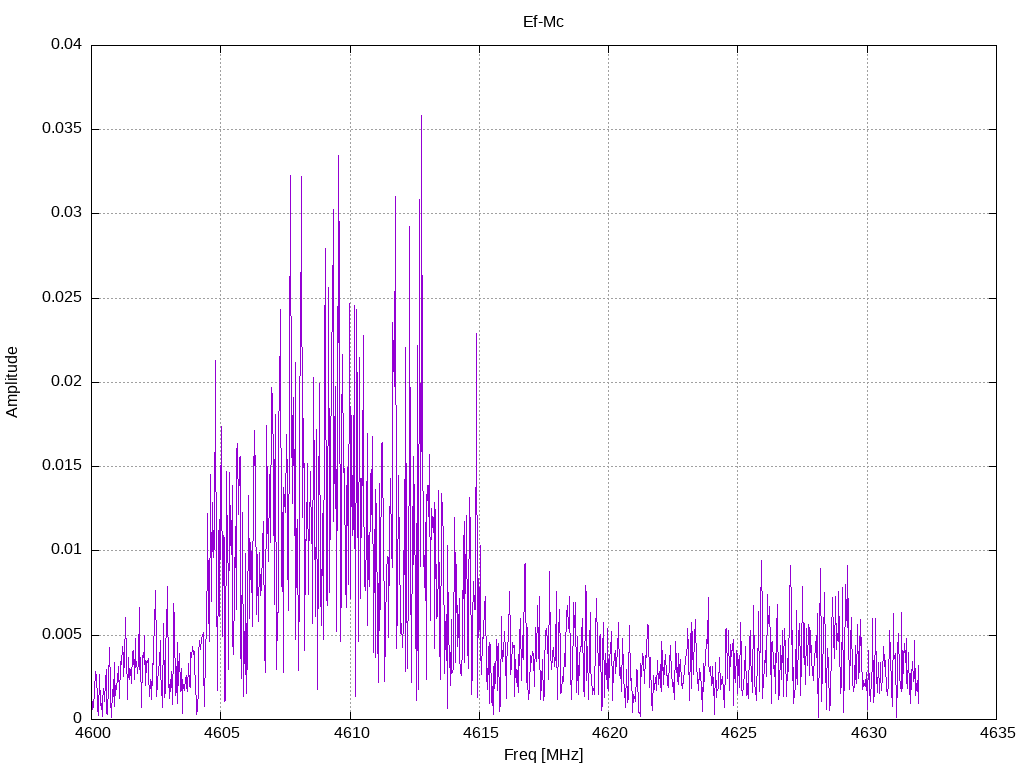Viewport: 1024px width, 768px height.
Task: Click the 0.02 y-axis tick label
Action: [x=67, y=381]
